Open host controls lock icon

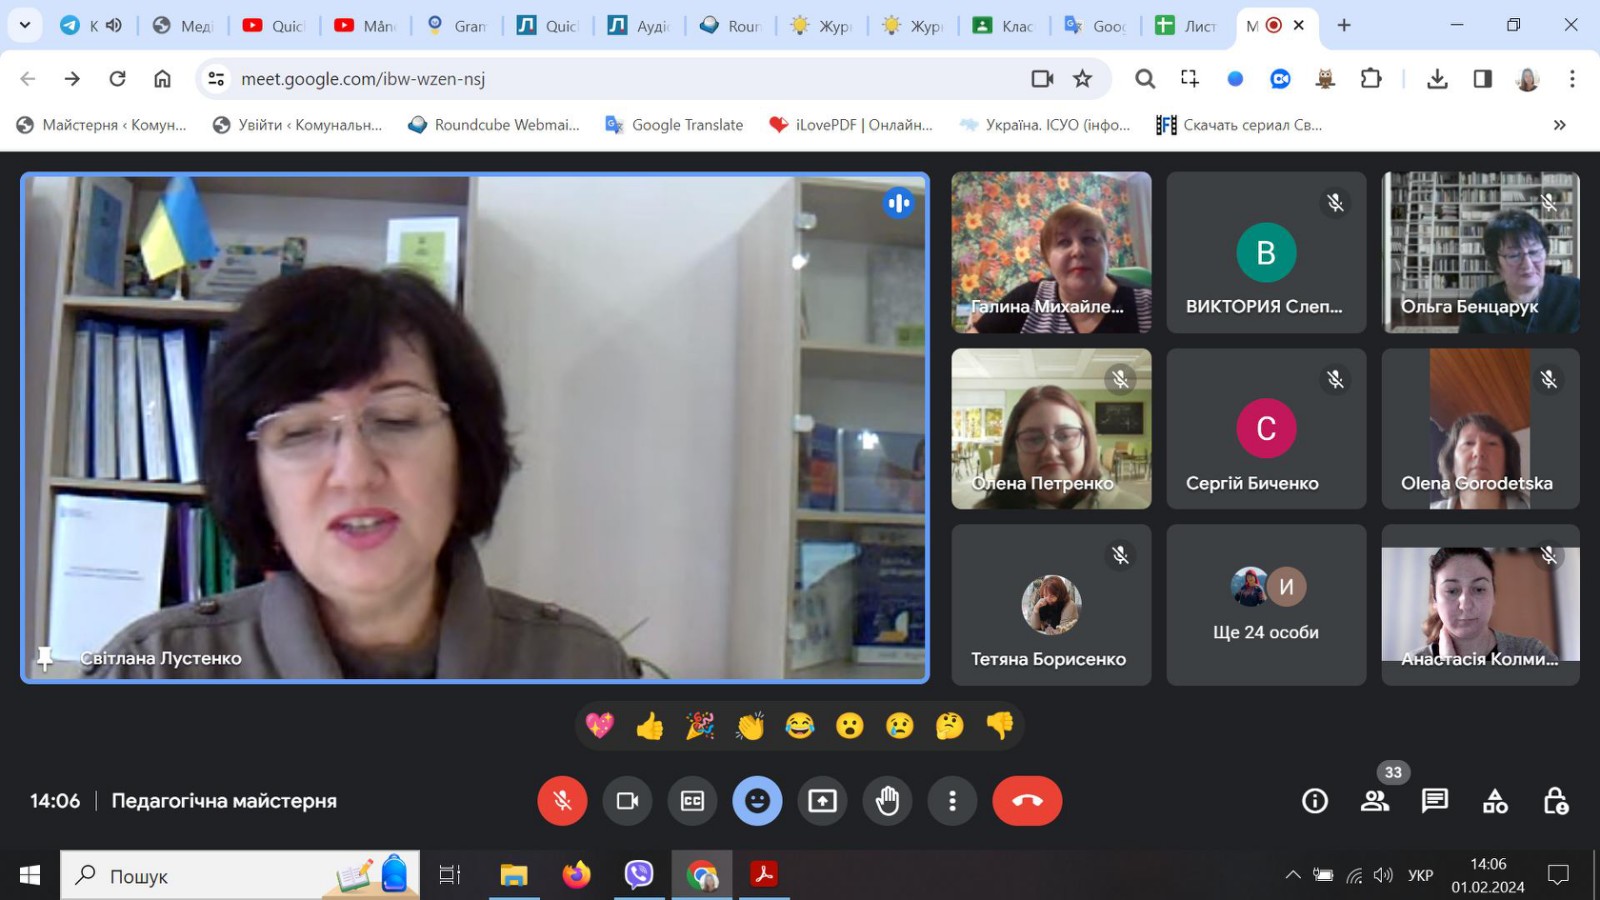[1555, 801]
